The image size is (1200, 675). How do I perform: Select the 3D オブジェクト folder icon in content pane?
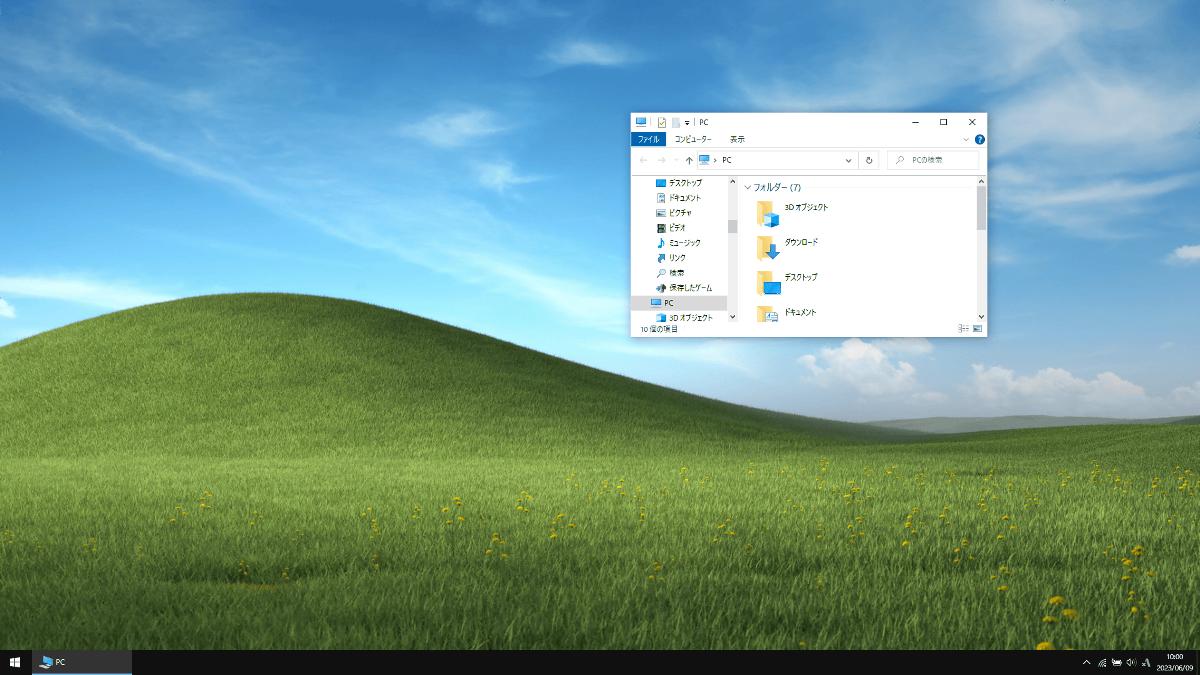(767, 213)
